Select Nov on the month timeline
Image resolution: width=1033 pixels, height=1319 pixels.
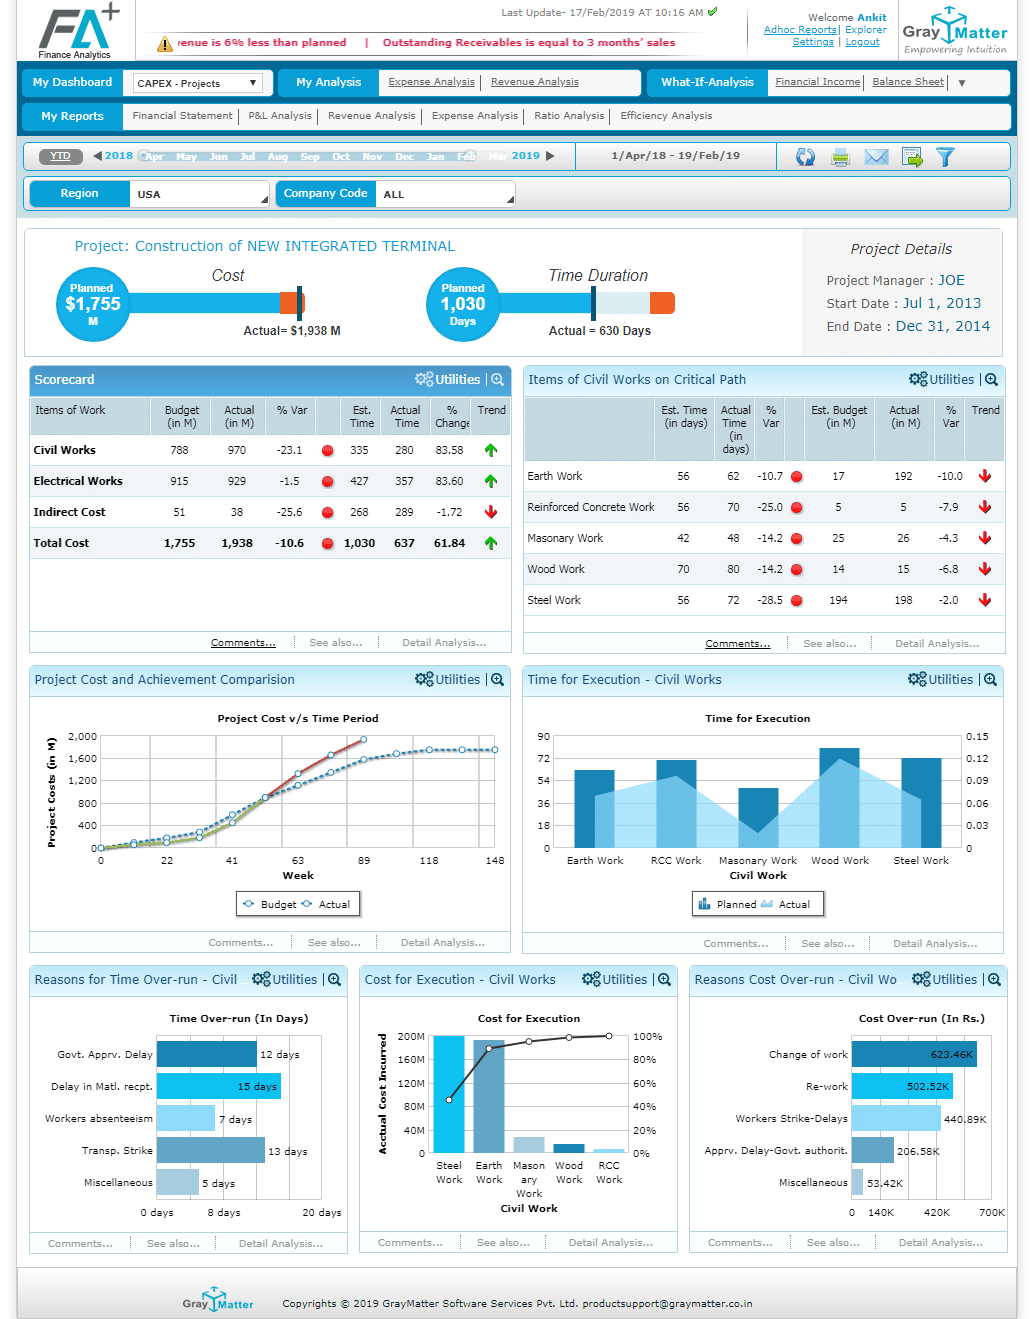click(372, 157)
